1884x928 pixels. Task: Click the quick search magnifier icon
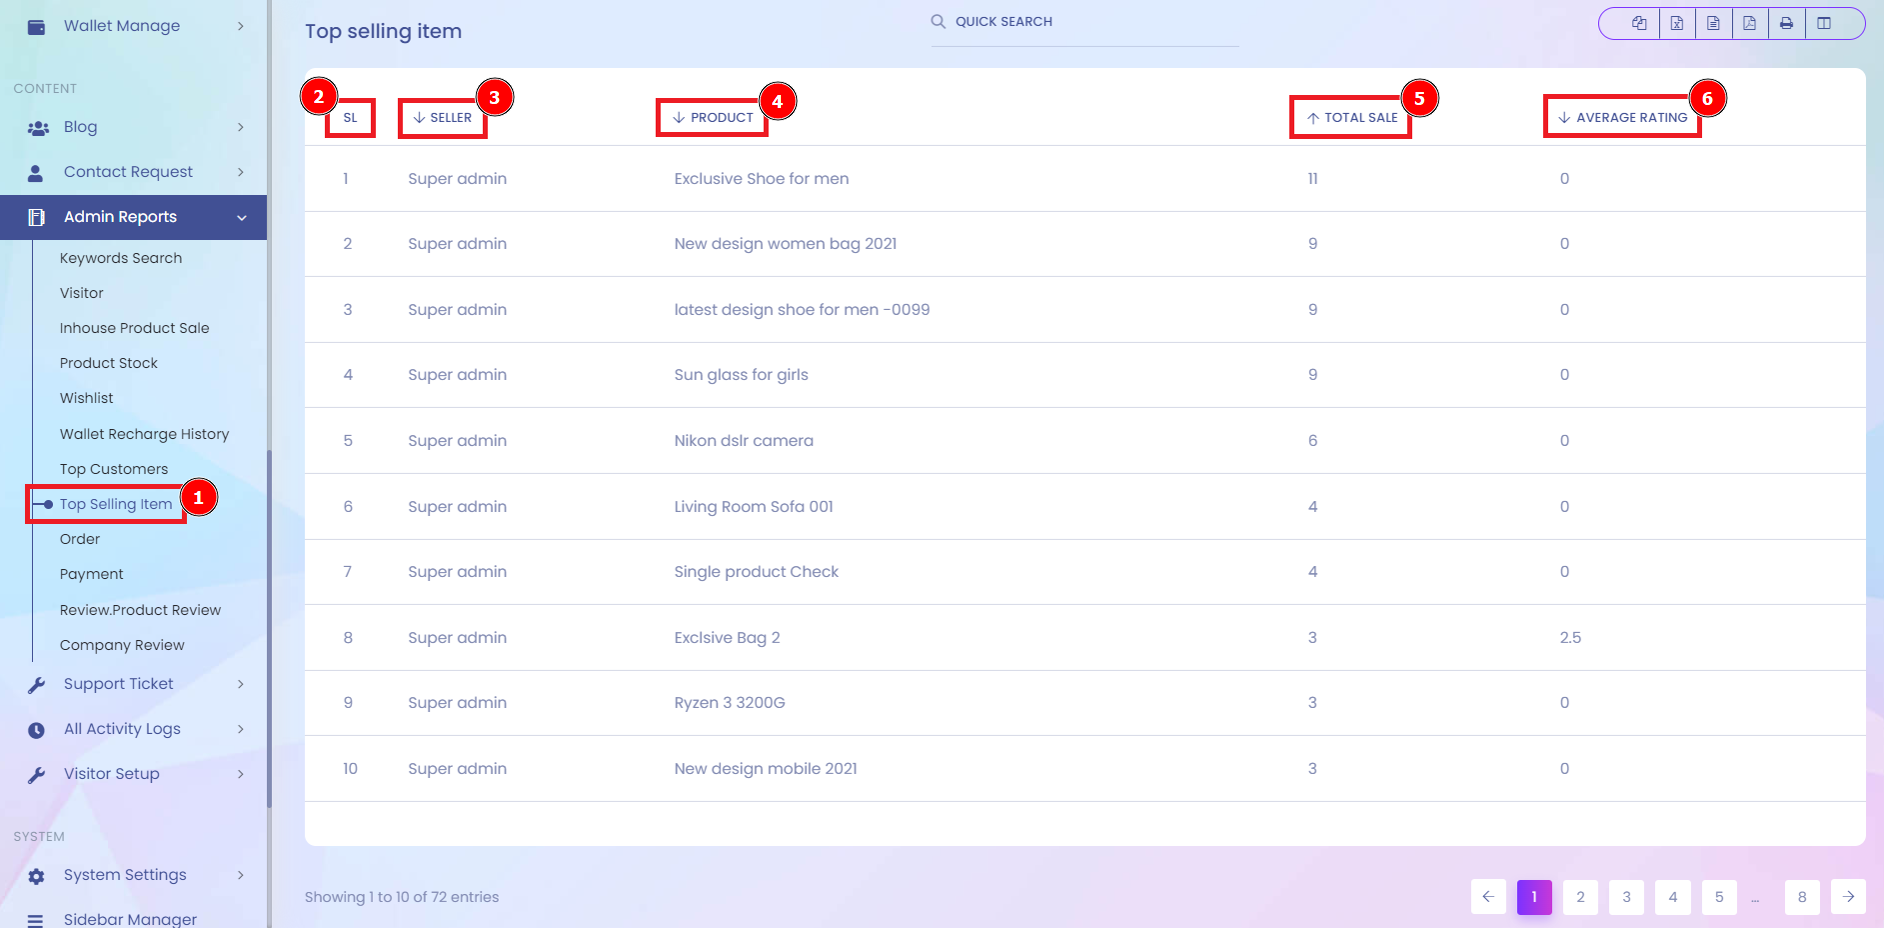(x=938, y=21)
